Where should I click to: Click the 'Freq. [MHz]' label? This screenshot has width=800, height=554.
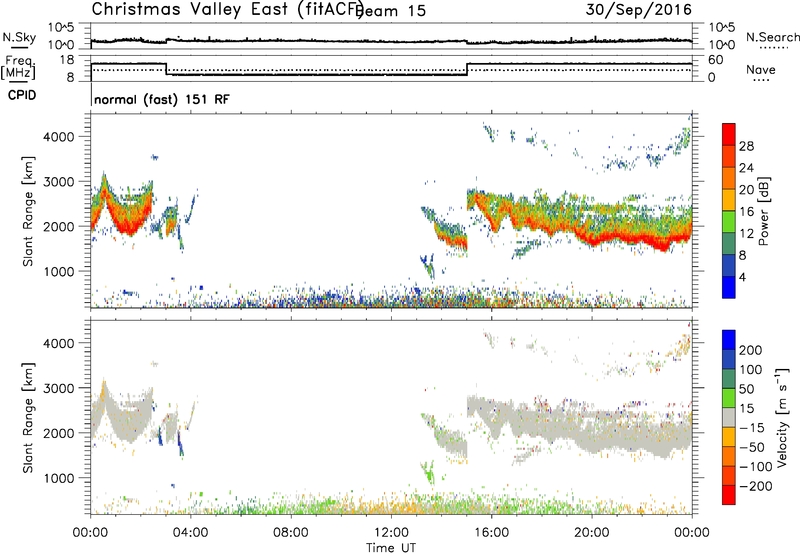(x=18, y=67)
